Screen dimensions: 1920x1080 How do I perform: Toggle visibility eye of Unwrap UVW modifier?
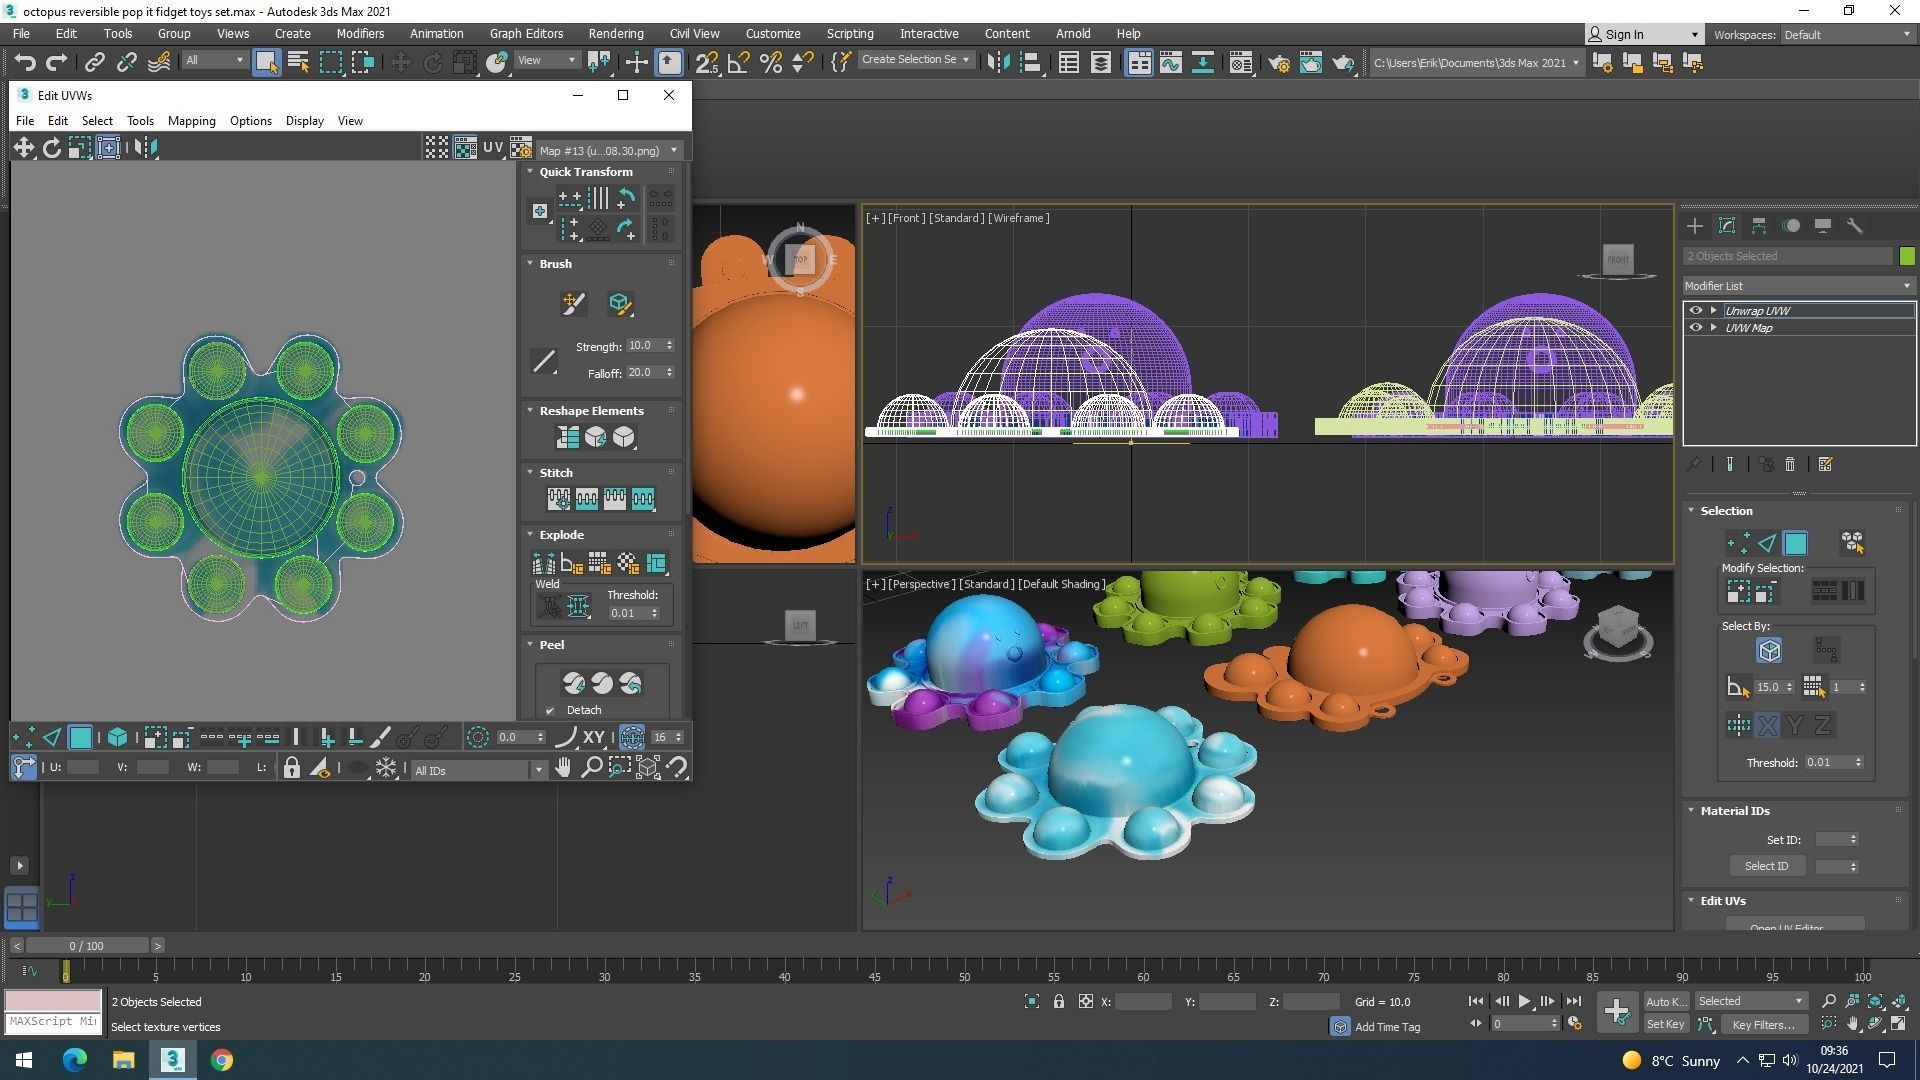[x=1695, y=311]
